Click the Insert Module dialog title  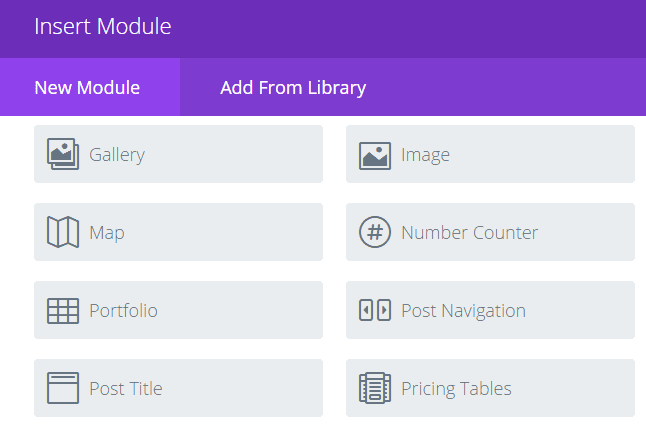[x=102, y=27]
